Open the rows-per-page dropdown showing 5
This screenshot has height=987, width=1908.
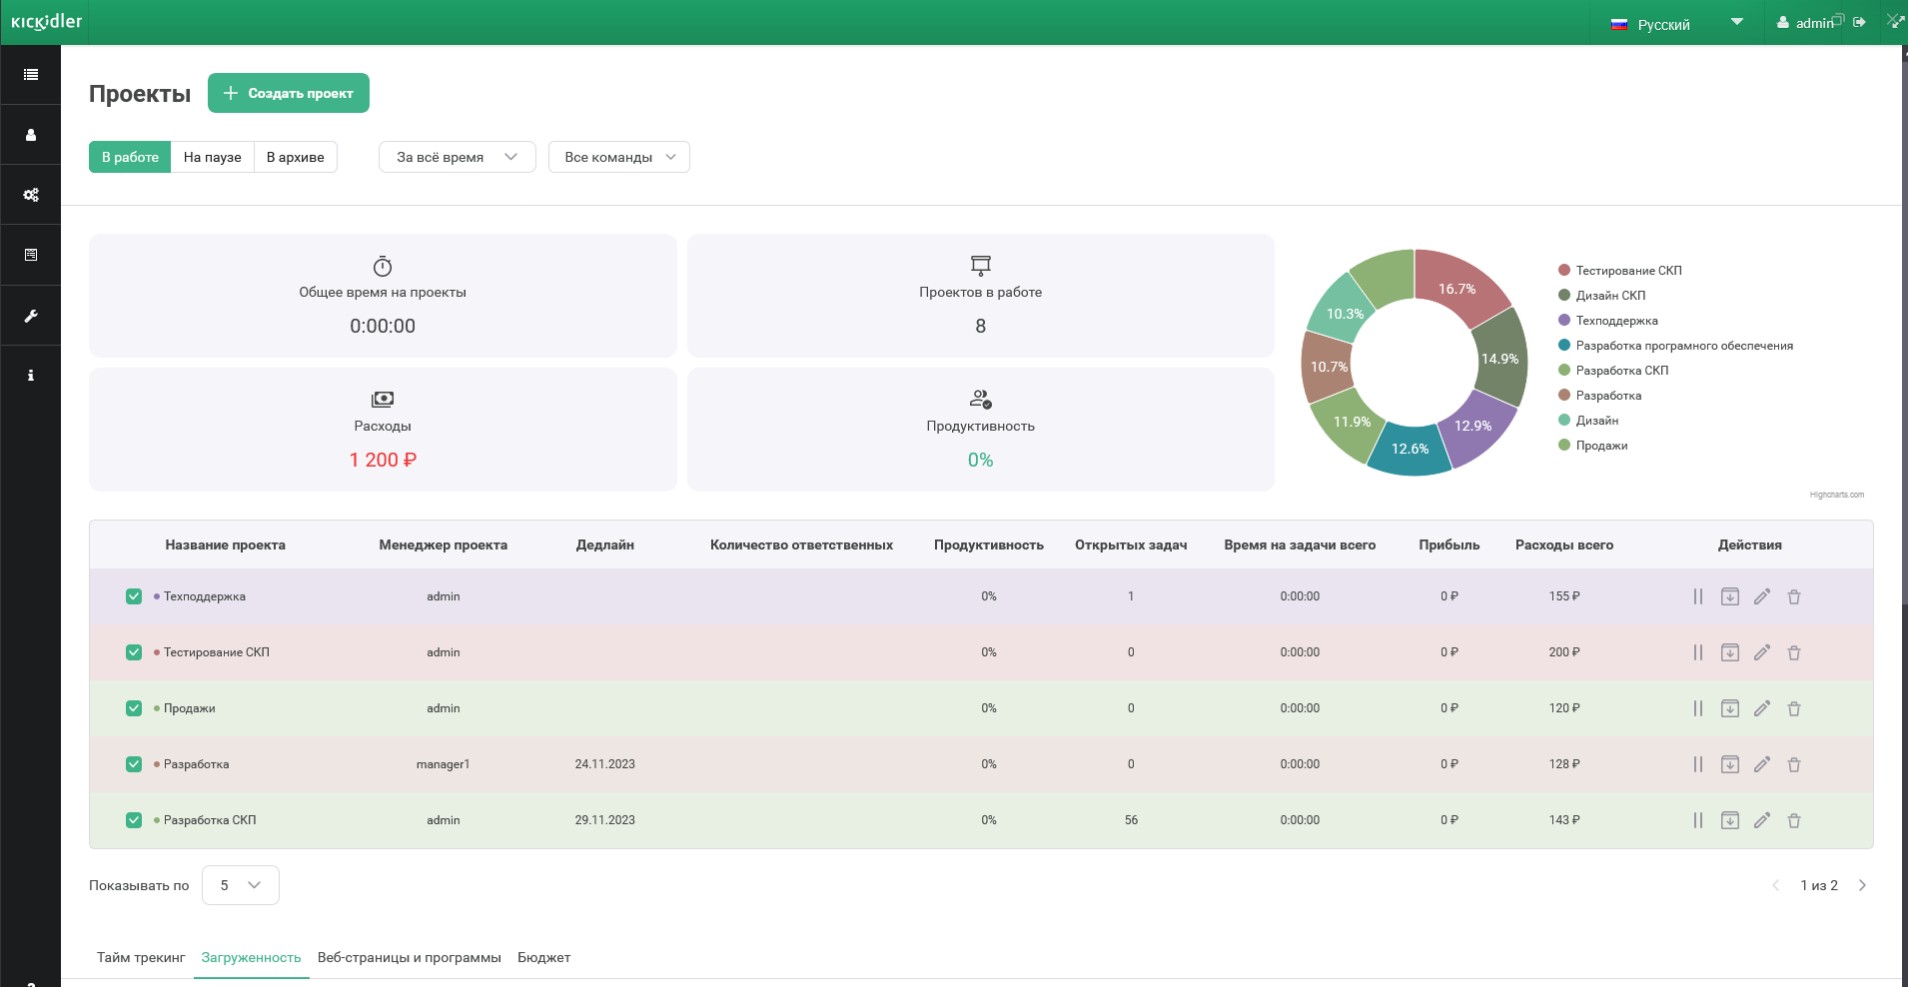240,885
